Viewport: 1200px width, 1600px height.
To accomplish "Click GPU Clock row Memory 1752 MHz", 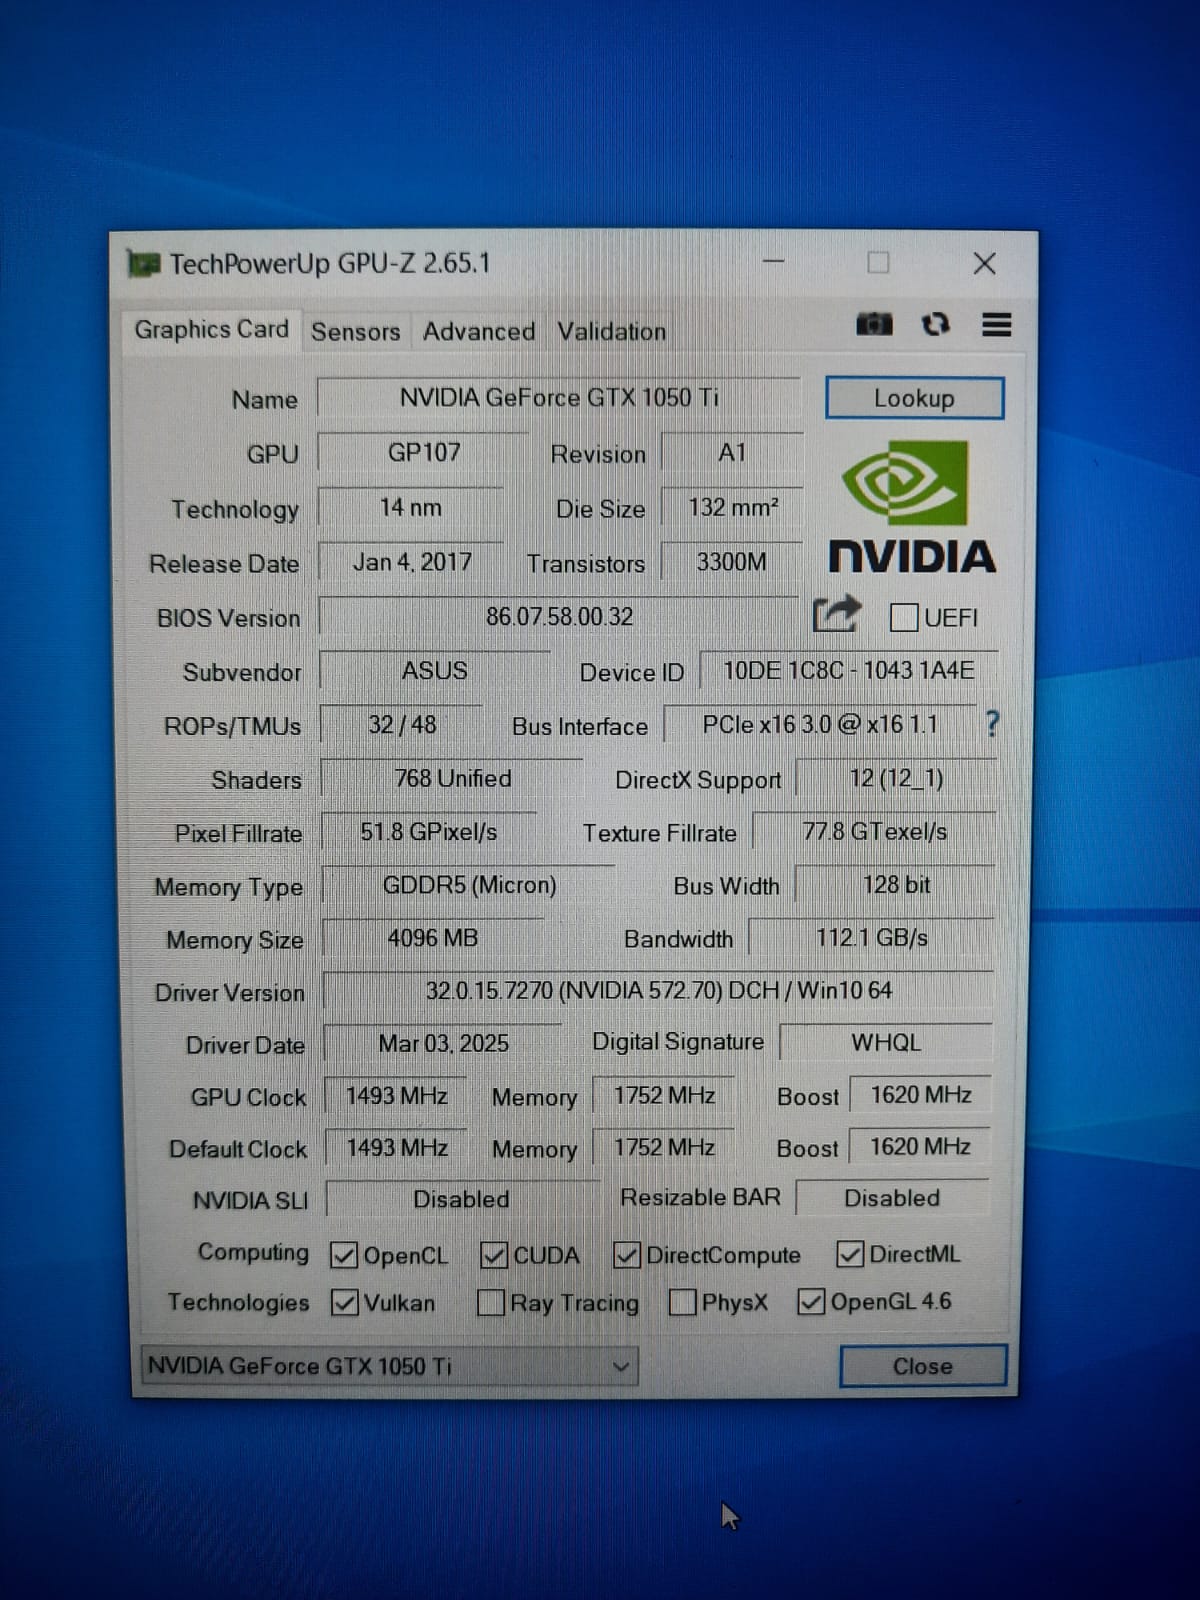I will coord(664,1095).
